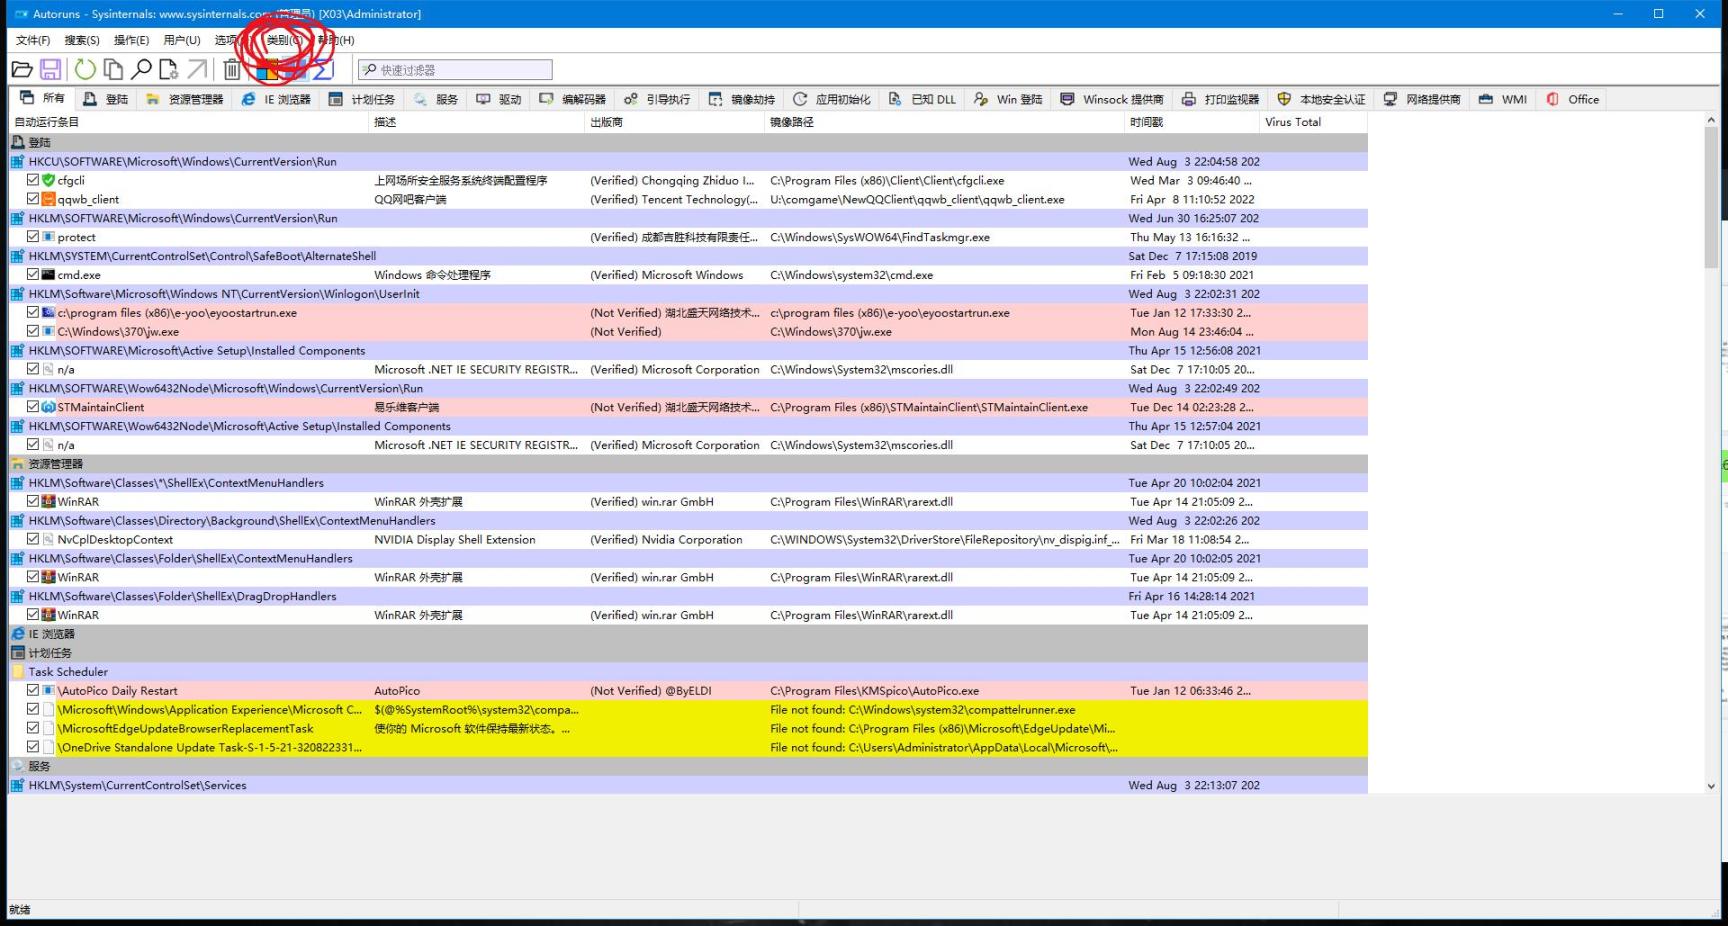Toggle the protect entry checkbox
1728x926 pixels.
[x=33, y=237]
